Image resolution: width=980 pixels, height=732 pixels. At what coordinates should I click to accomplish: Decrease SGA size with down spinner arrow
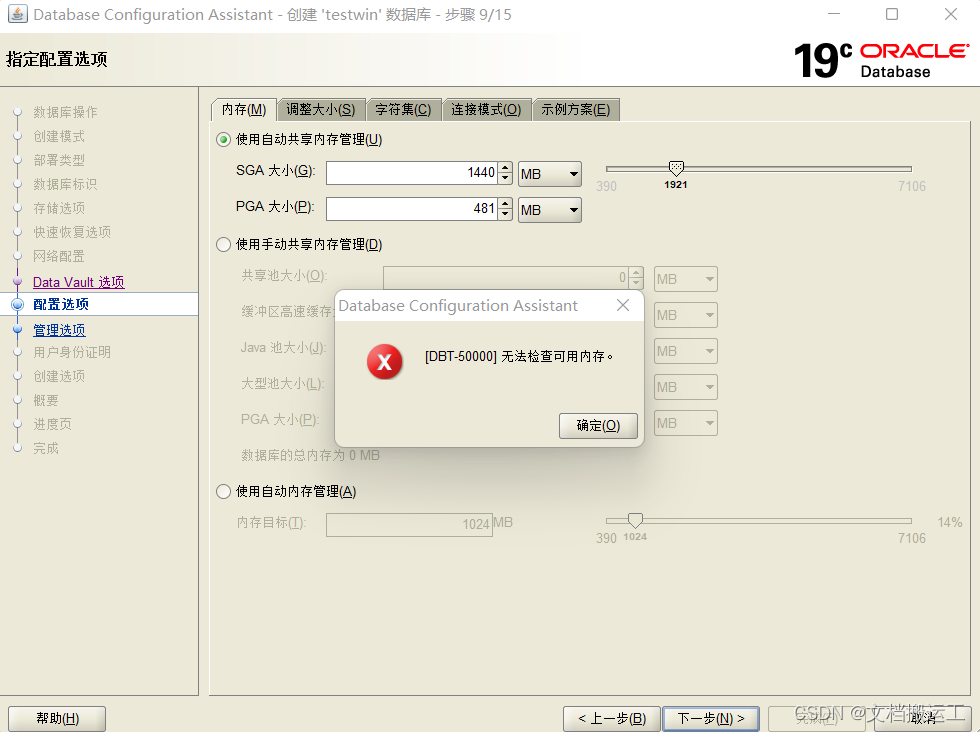(506, 178)
